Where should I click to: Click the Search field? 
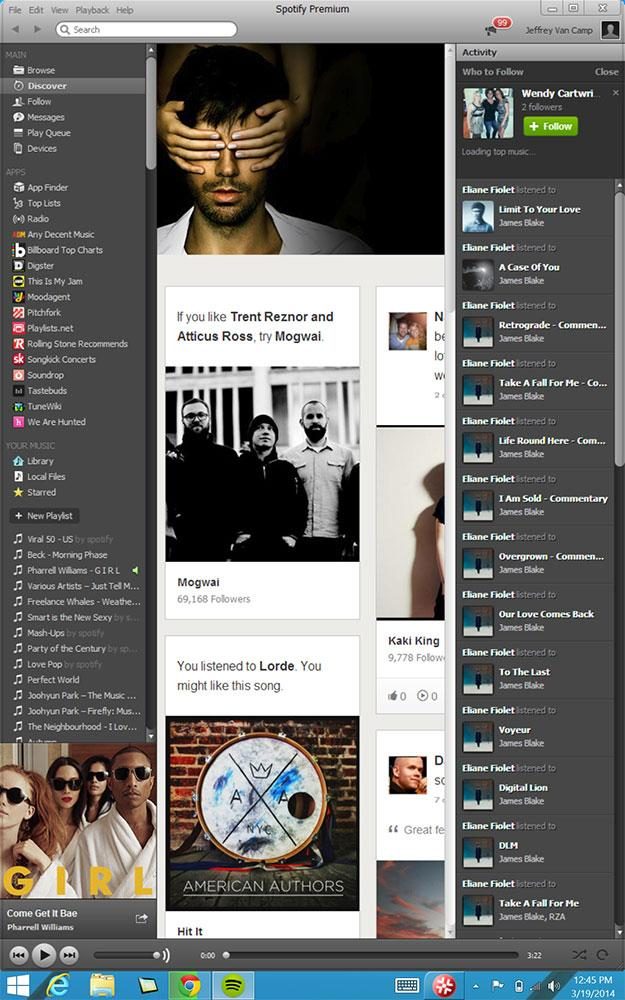click(x=147, y=29)
